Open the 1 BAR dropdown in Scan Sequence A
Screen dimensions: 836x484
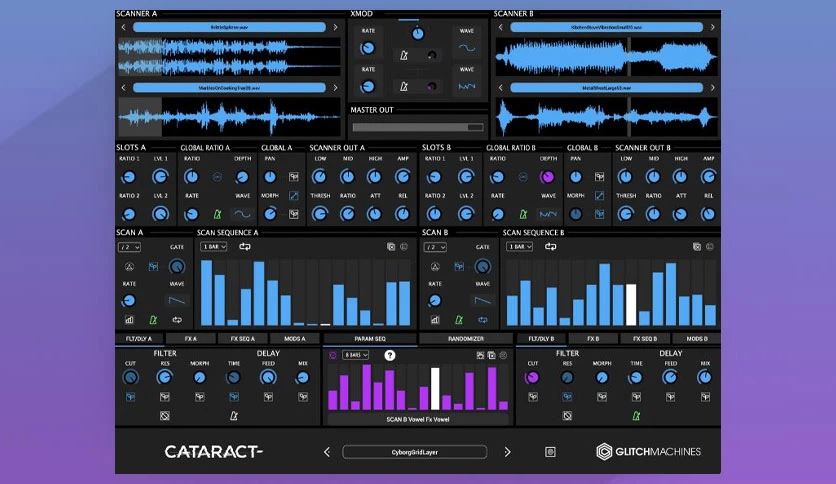point(213,247)
